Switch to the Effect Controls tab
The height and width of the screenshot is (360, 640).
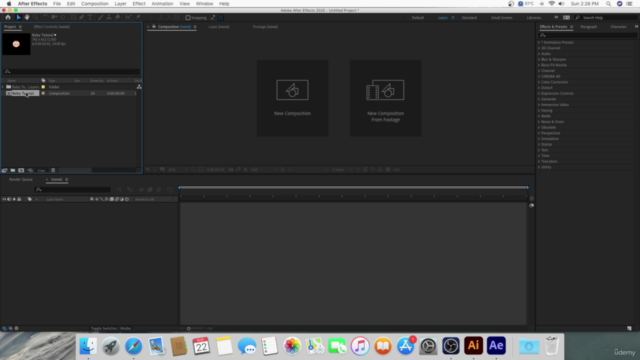(51, 27)
